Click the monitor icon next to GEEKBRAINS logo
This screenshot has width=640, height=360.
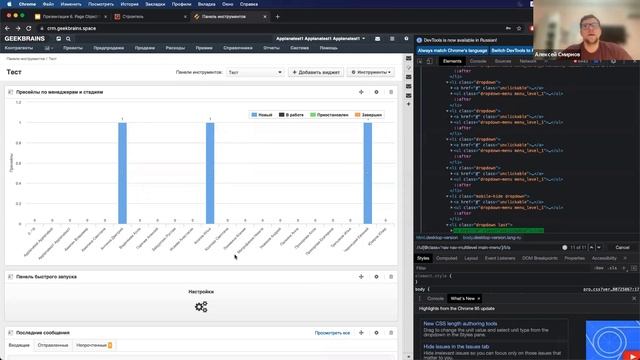coord(58,39)
